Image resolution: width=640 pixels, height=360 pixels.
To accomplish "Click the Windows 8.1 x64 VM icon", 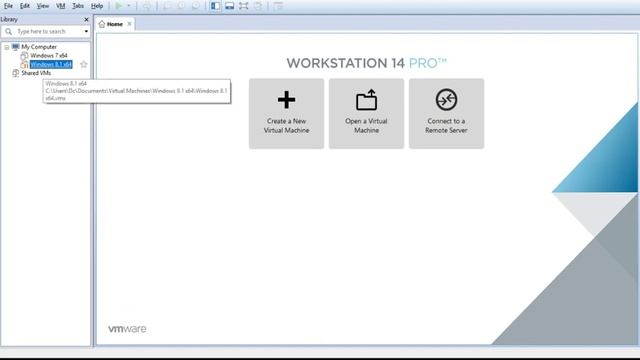I will 24,64.
